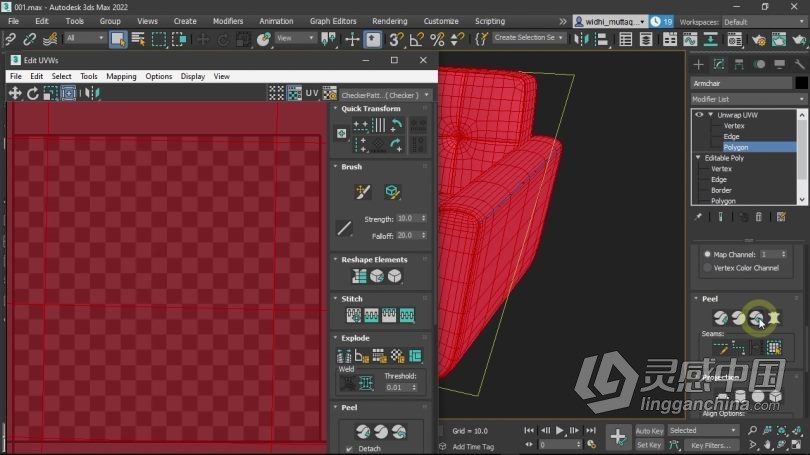Open the Tools menu in Edit UVWs
810x455 pixels.
pos(88,76)
